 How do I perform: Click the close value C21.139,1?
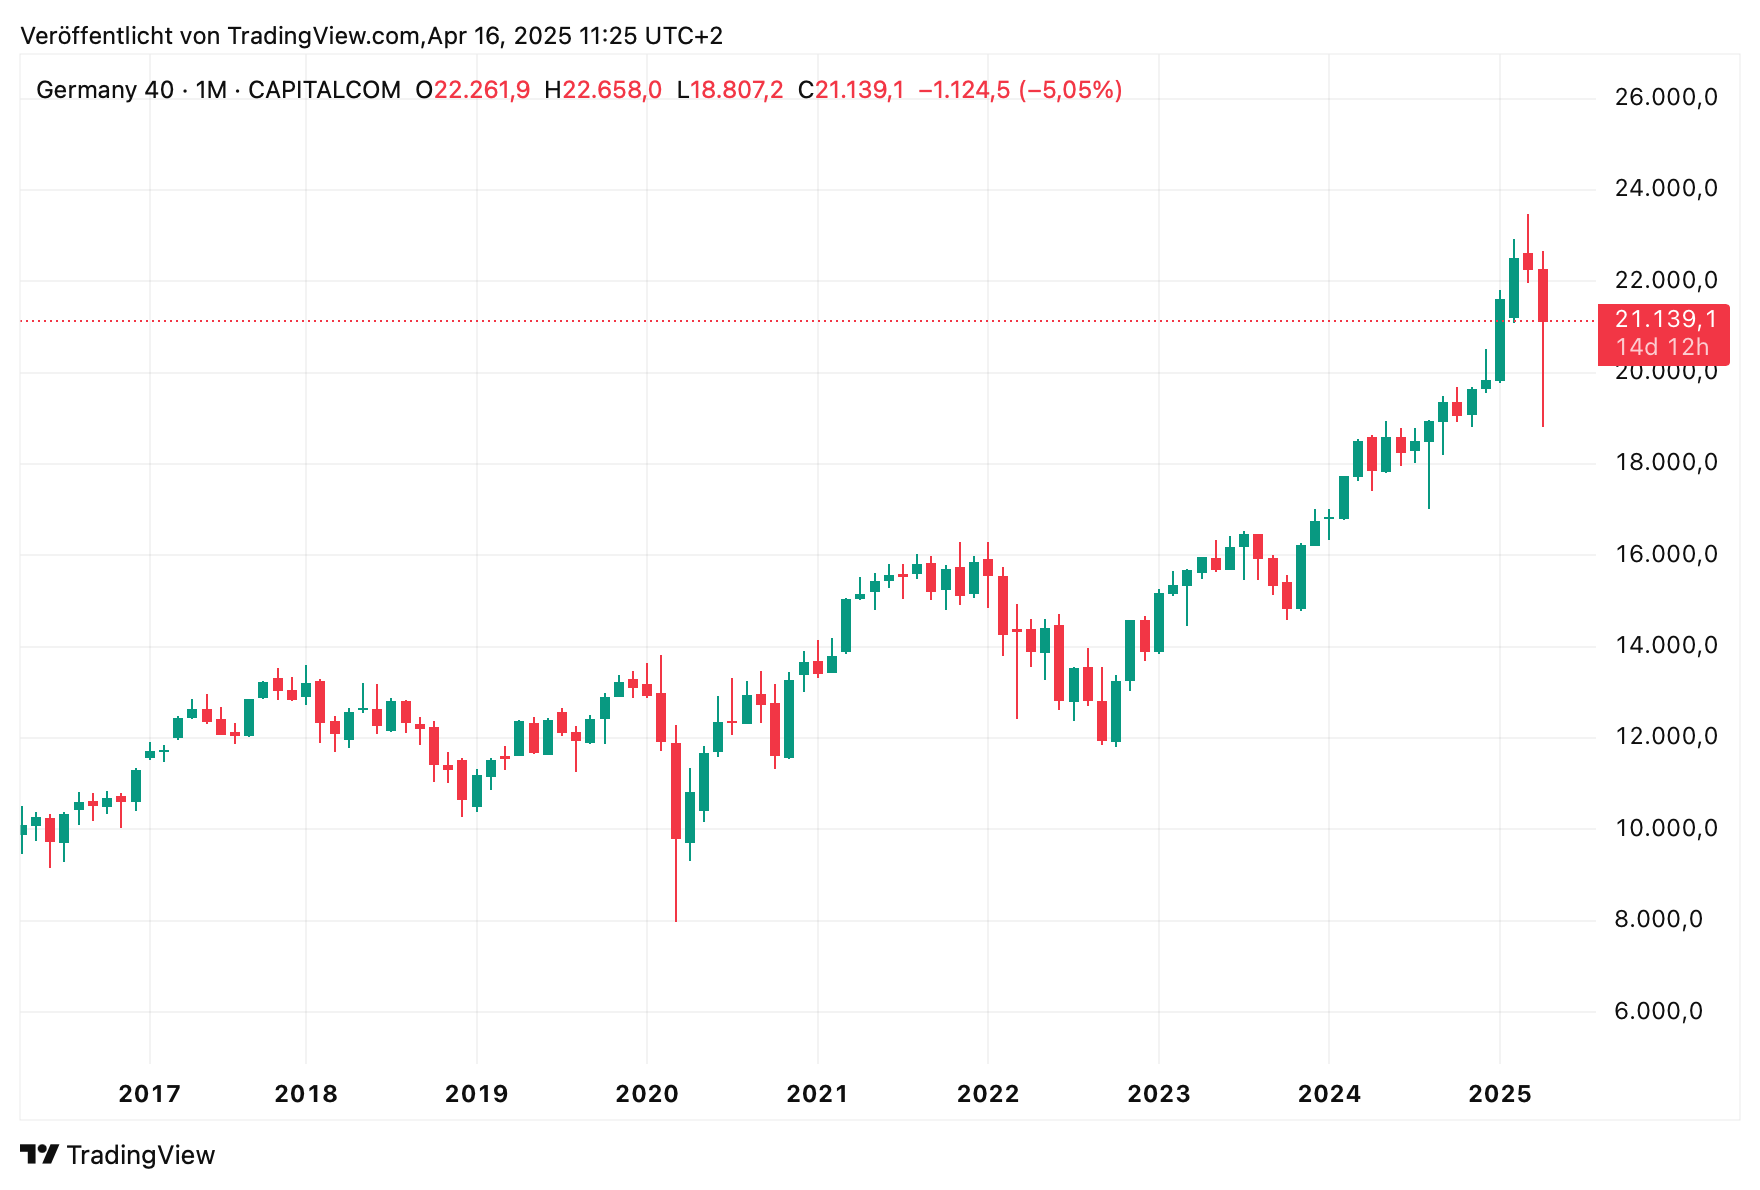pyautogui.click(x=851, y=90)
